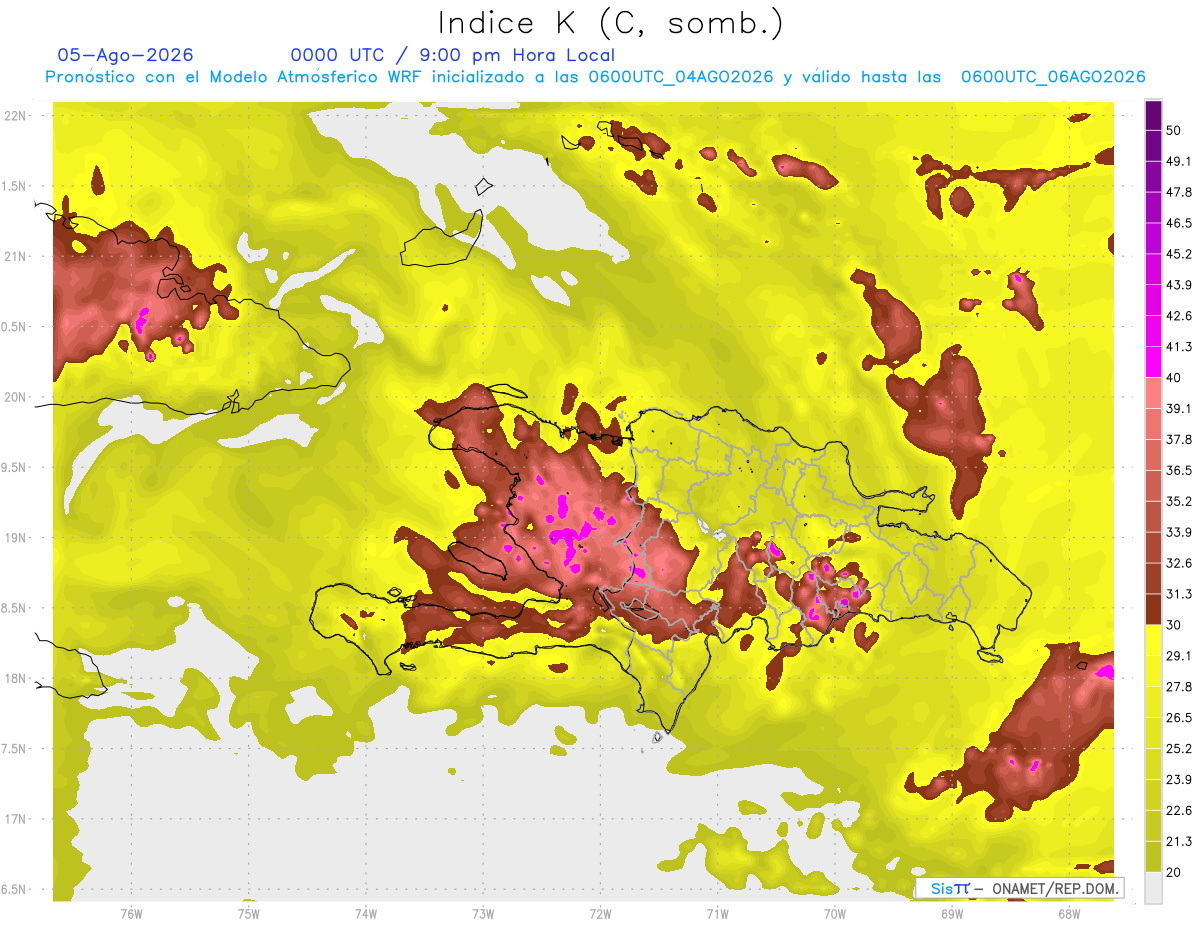The height and width of the screenshot is (927, 1200).
Task: Click the "Pronóstico con el Modelo Atmosférico WRF" line
Action: point(595,77)
